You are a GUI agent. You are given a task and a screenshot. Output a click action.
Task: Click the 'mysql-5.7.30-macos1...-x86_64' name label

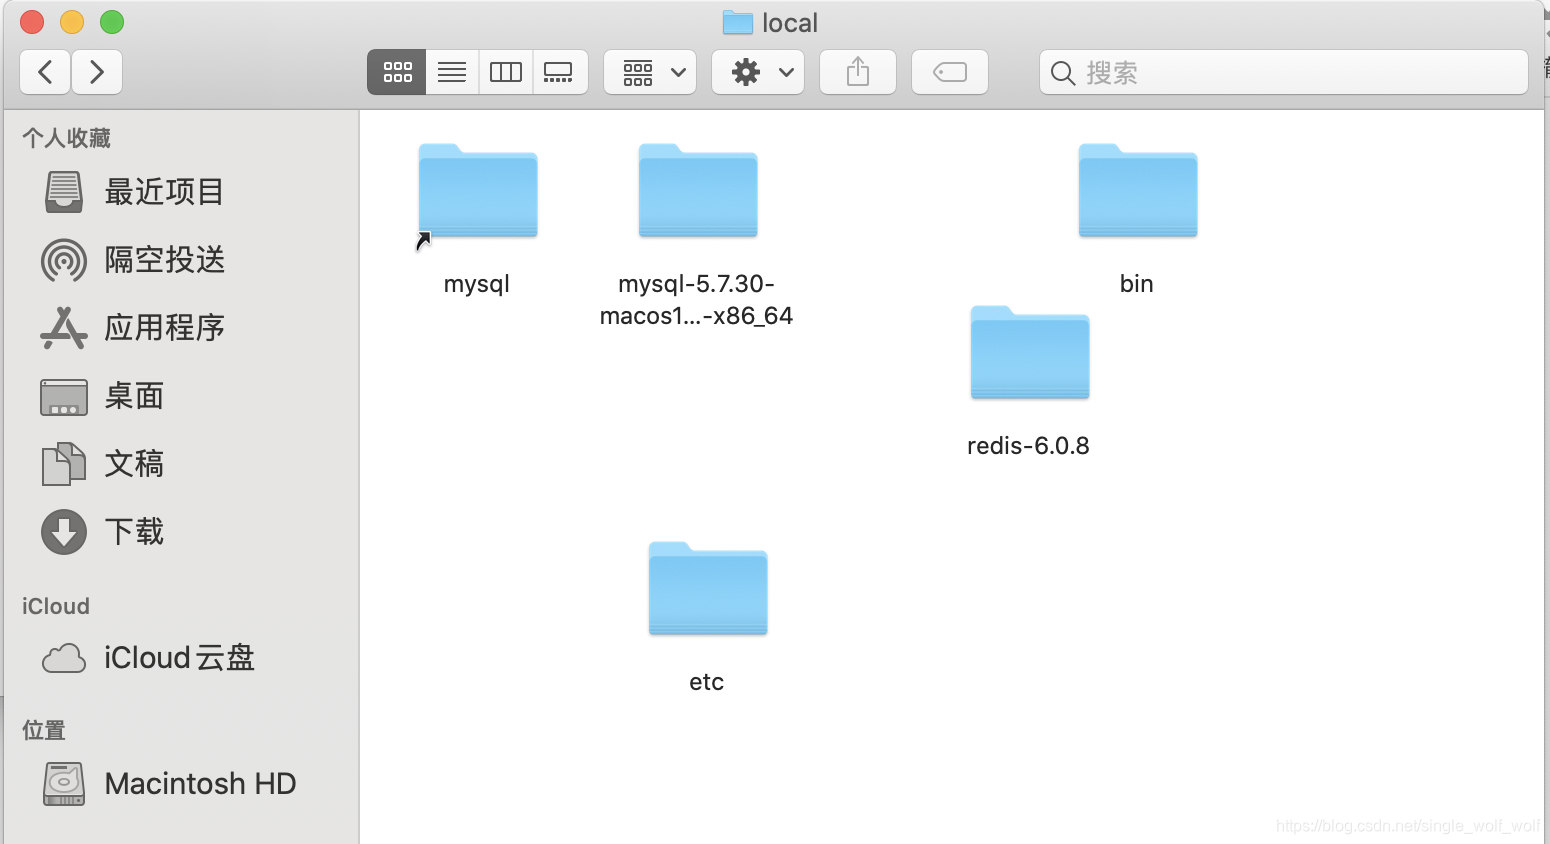click(x=697, y=300)
